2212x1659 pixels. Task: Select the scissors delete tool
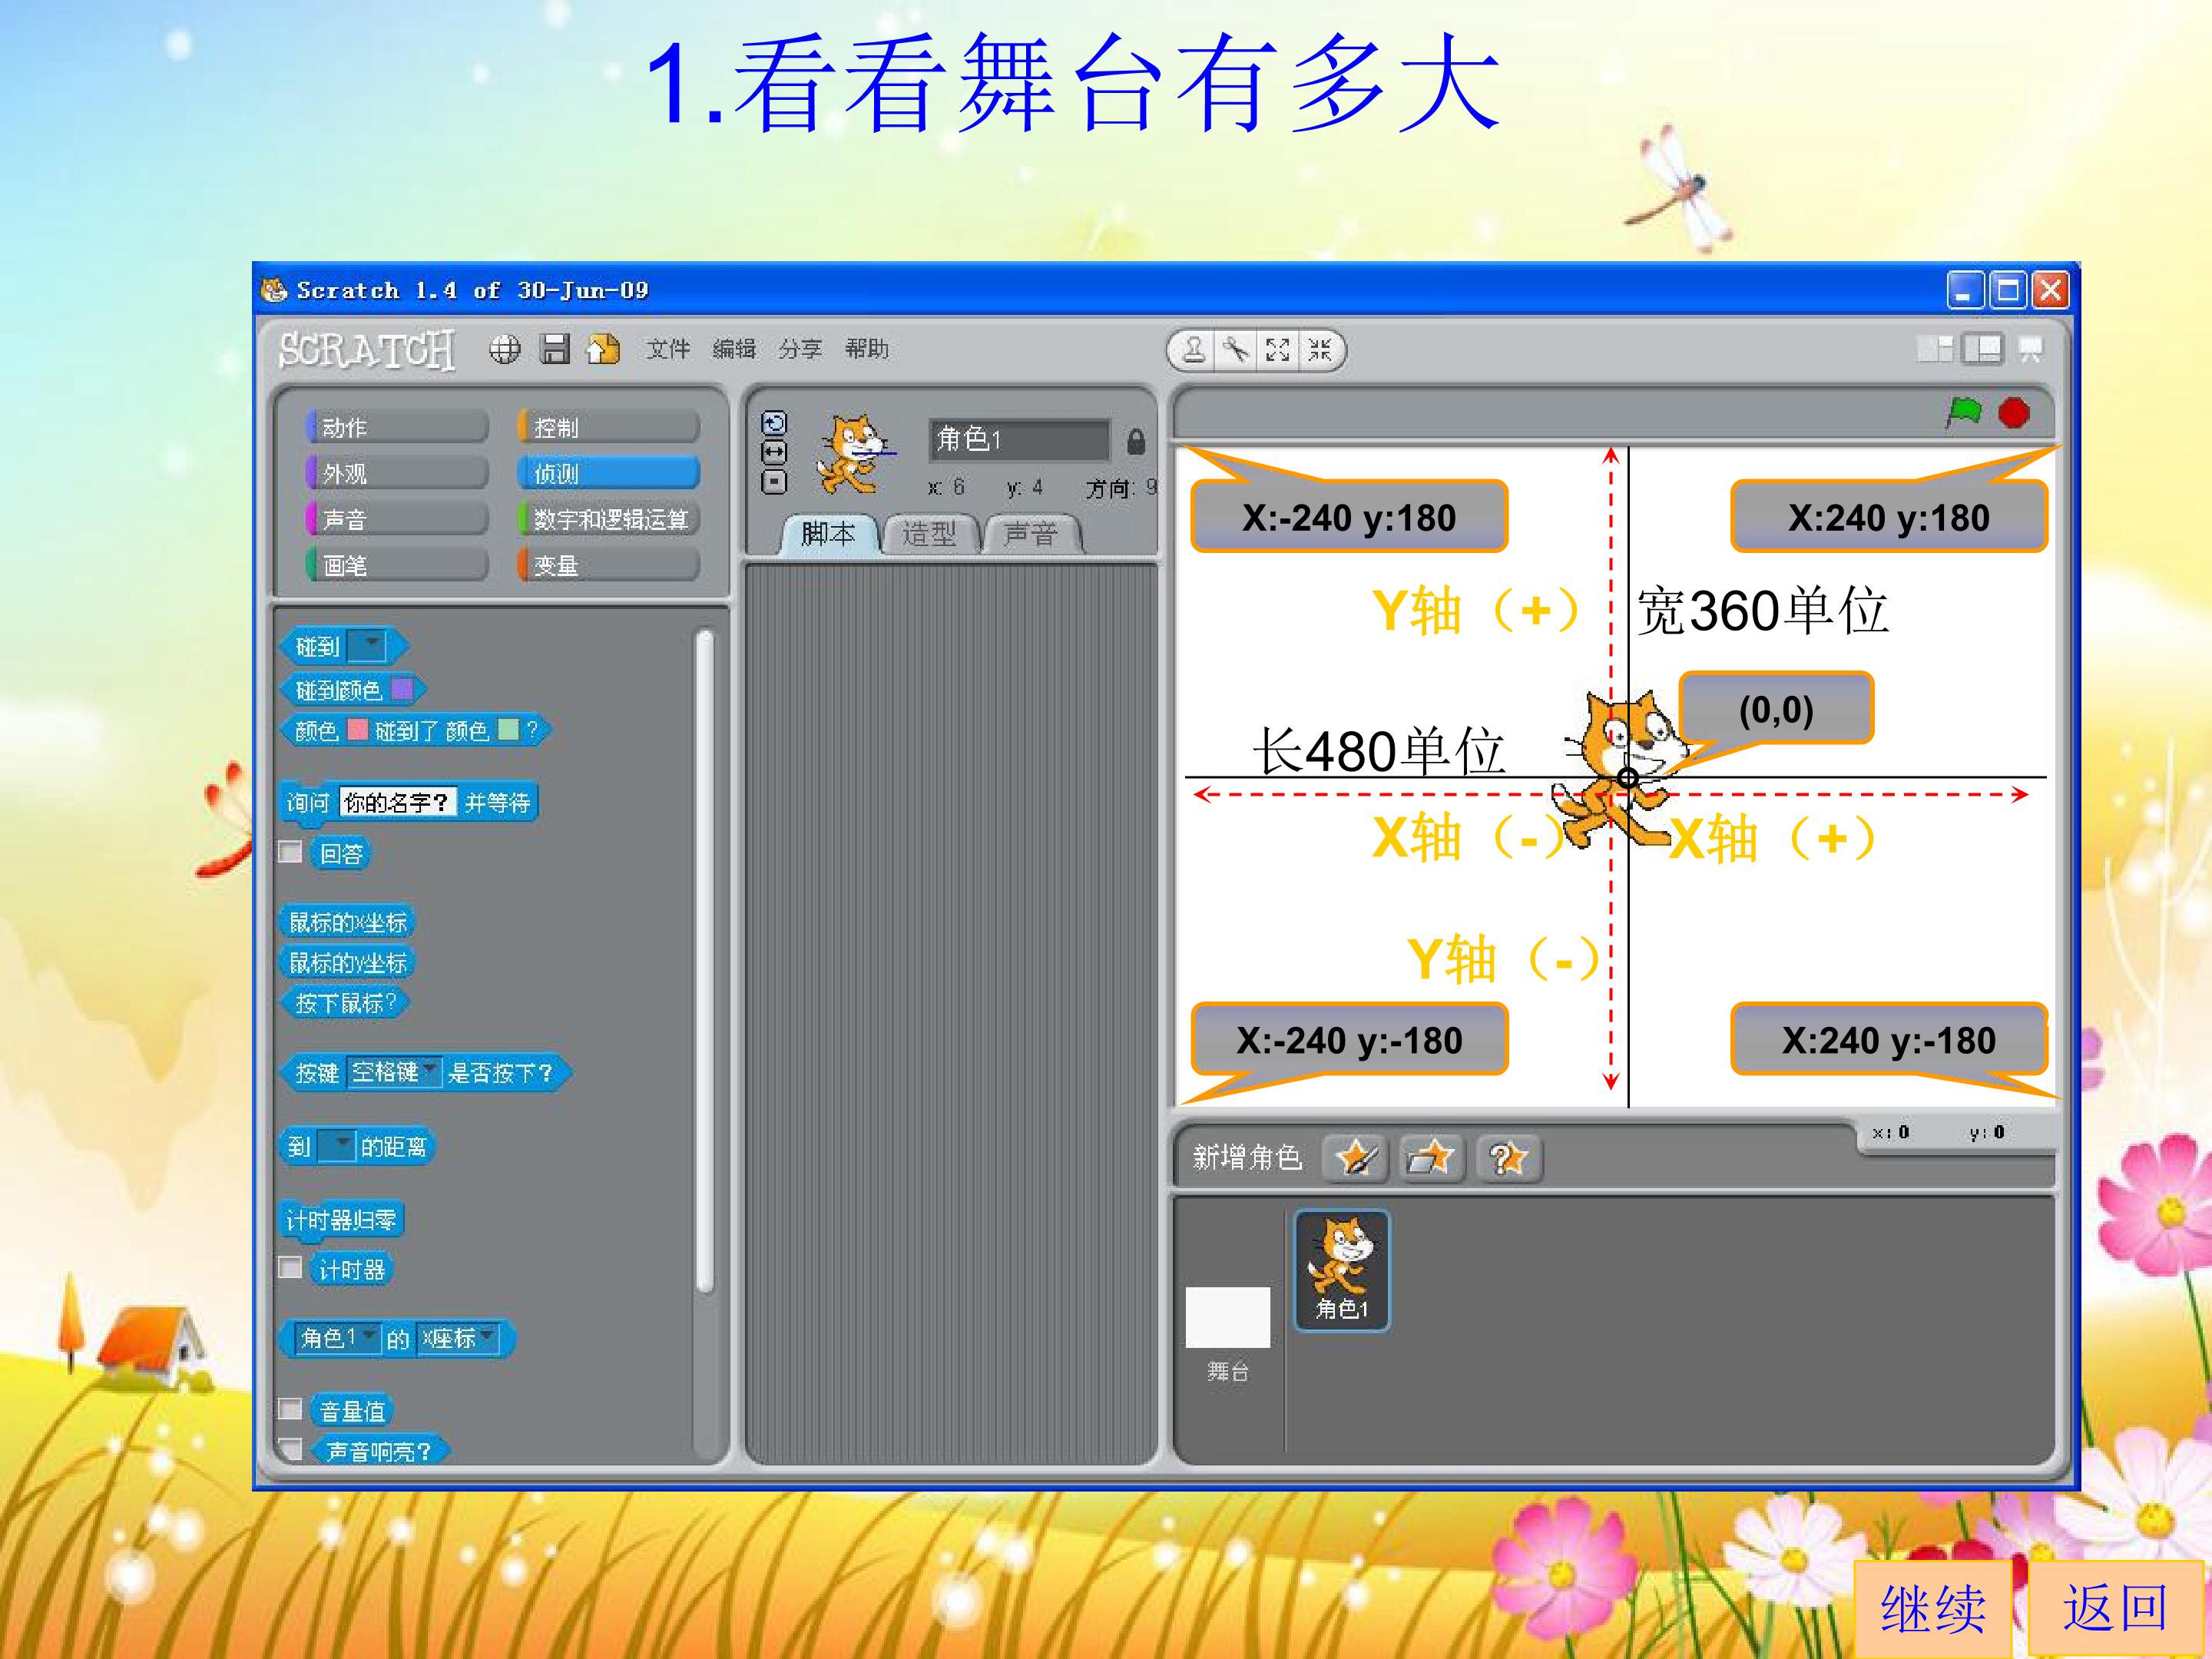[x=1236, y=350]
